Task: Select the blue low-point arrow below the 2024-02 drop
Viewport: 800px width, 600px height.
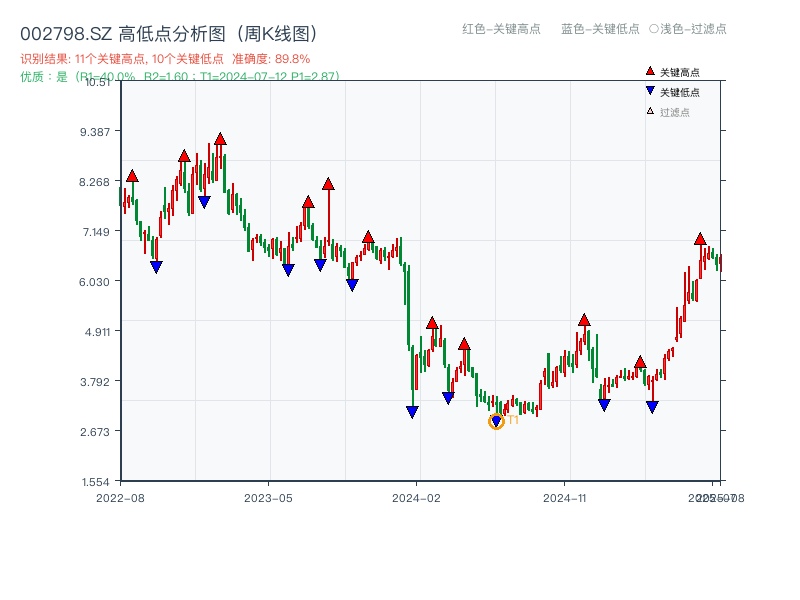Action: pyautogui.click(x=412, y=412)
